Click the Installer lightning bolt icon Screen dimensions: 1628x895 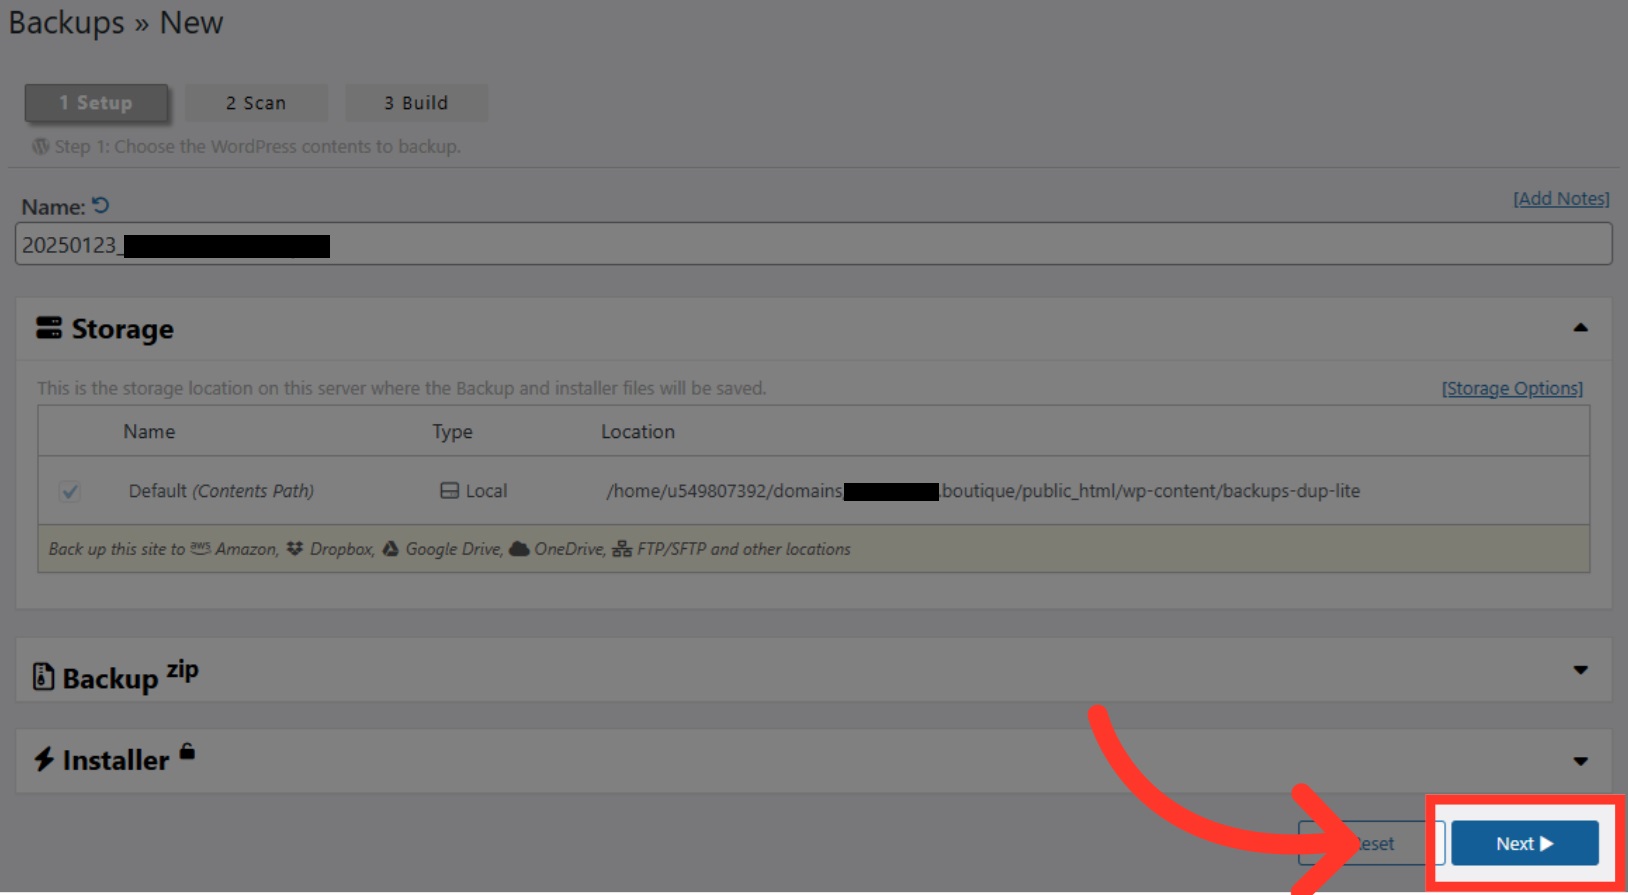point(44,759)
